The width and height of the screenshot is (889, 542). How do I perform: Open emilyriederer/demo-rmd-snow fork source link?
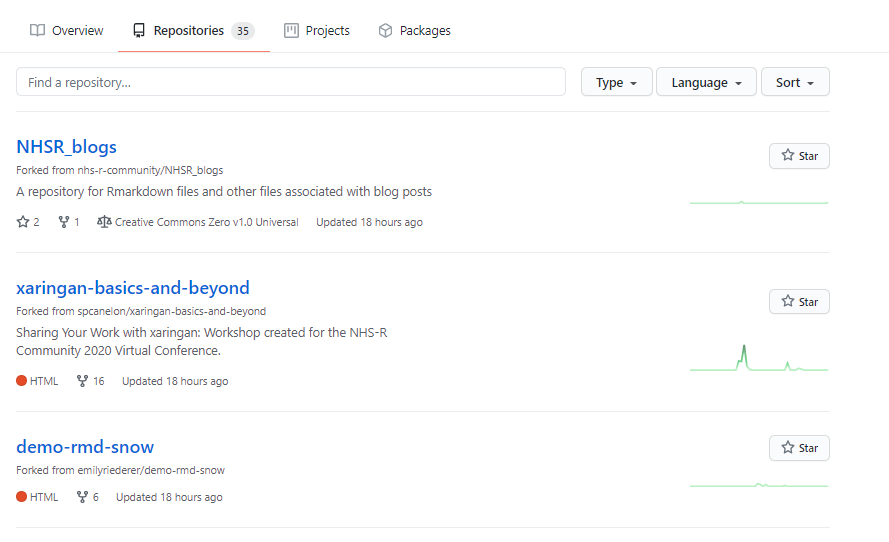pos(151,470)
